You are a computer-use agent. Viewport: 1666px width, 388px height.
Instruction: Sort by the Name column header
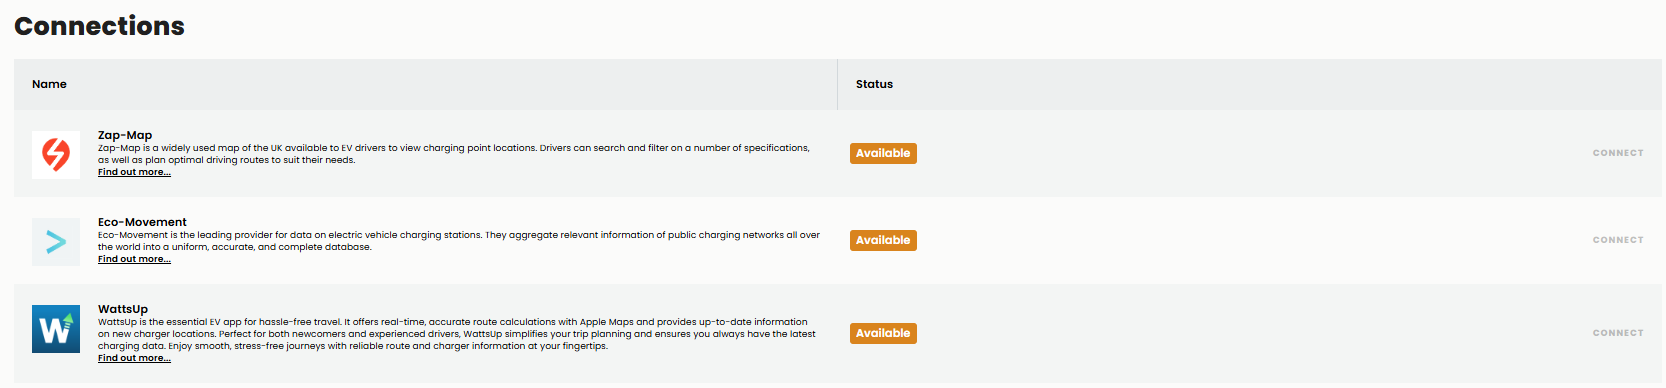tap(49, 84)
